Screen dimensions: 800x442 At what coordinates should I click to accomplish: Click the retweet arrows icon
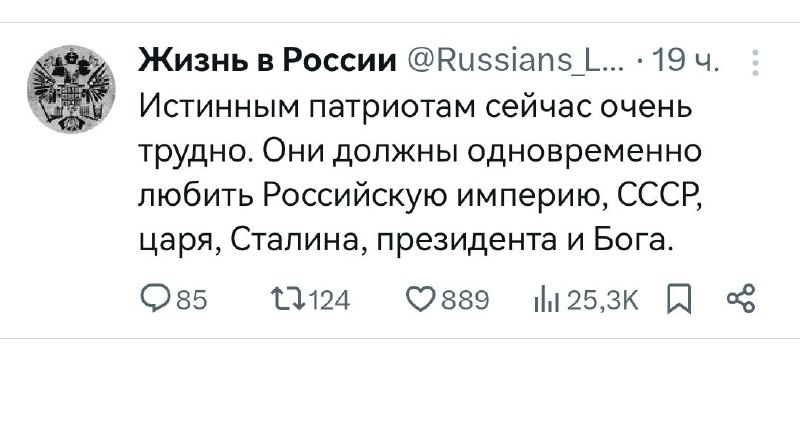coord(287,299)
